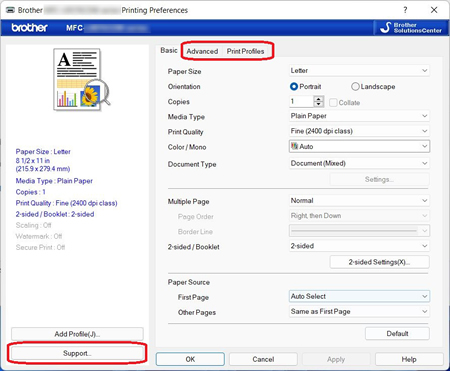Open the Multiple Page dropdown

coord(359,201)
